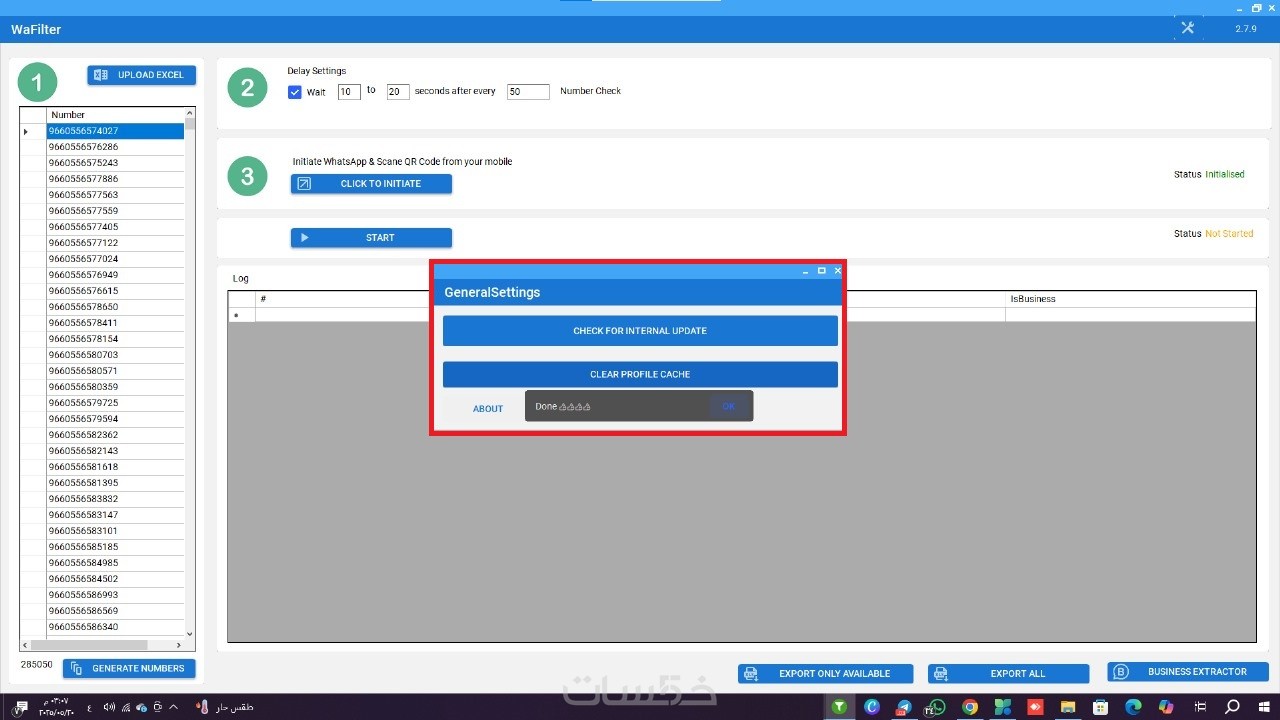Minimize the GeneralSettings dialog
The width and height of the screenshot is (1280, 720).
point(806,271)
